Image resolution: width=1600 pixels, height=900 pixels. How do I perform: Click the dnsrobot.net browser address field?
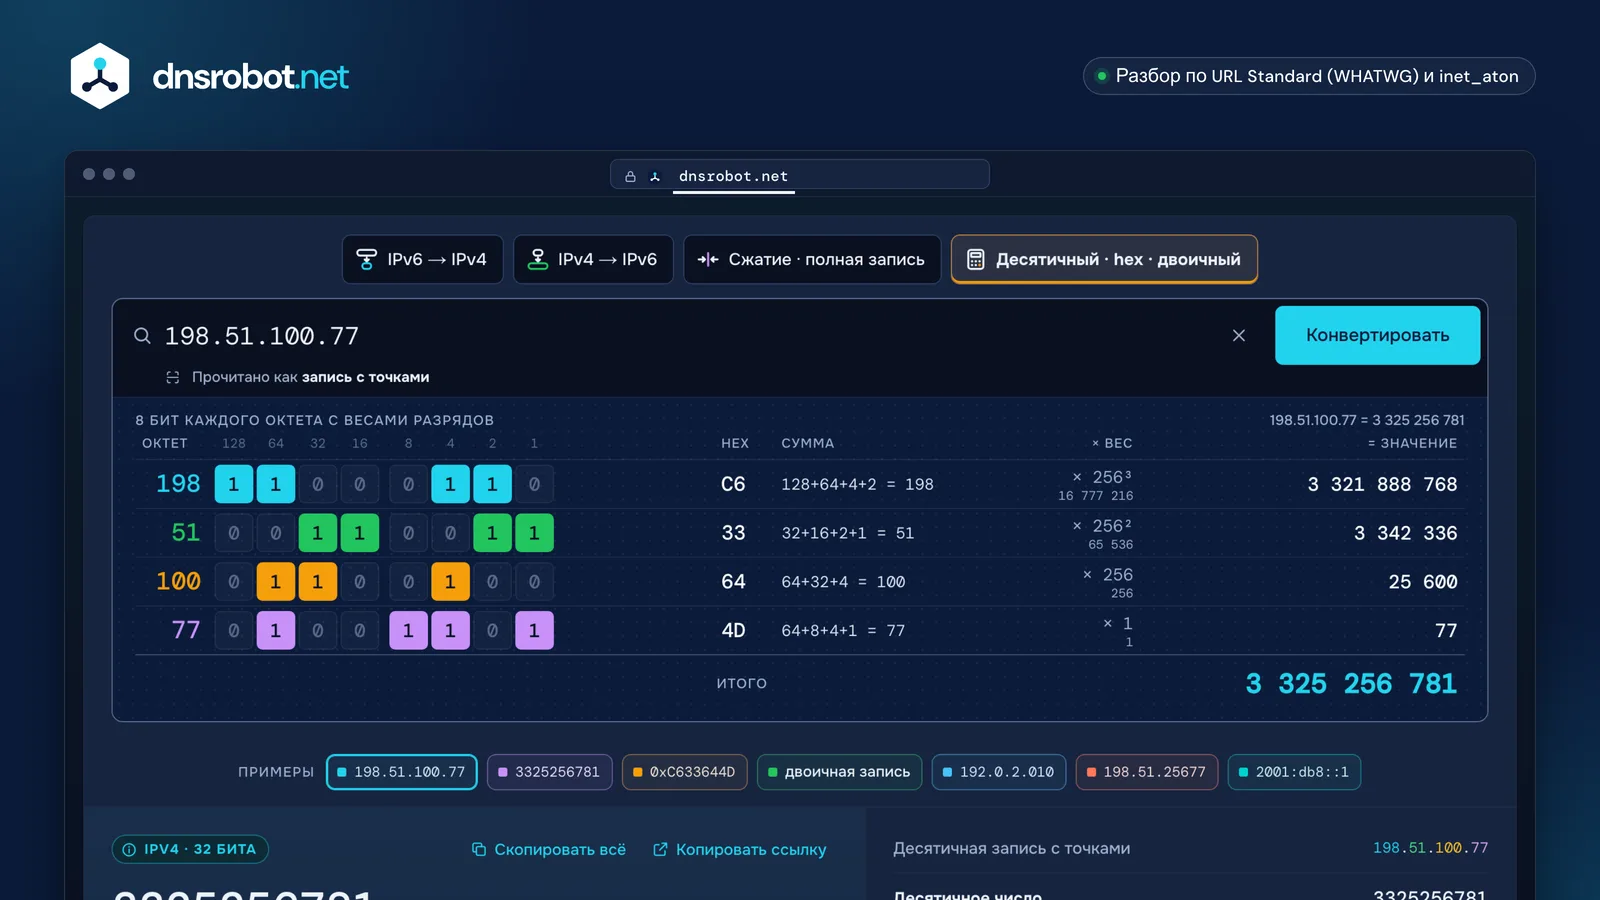coord(800,175)
